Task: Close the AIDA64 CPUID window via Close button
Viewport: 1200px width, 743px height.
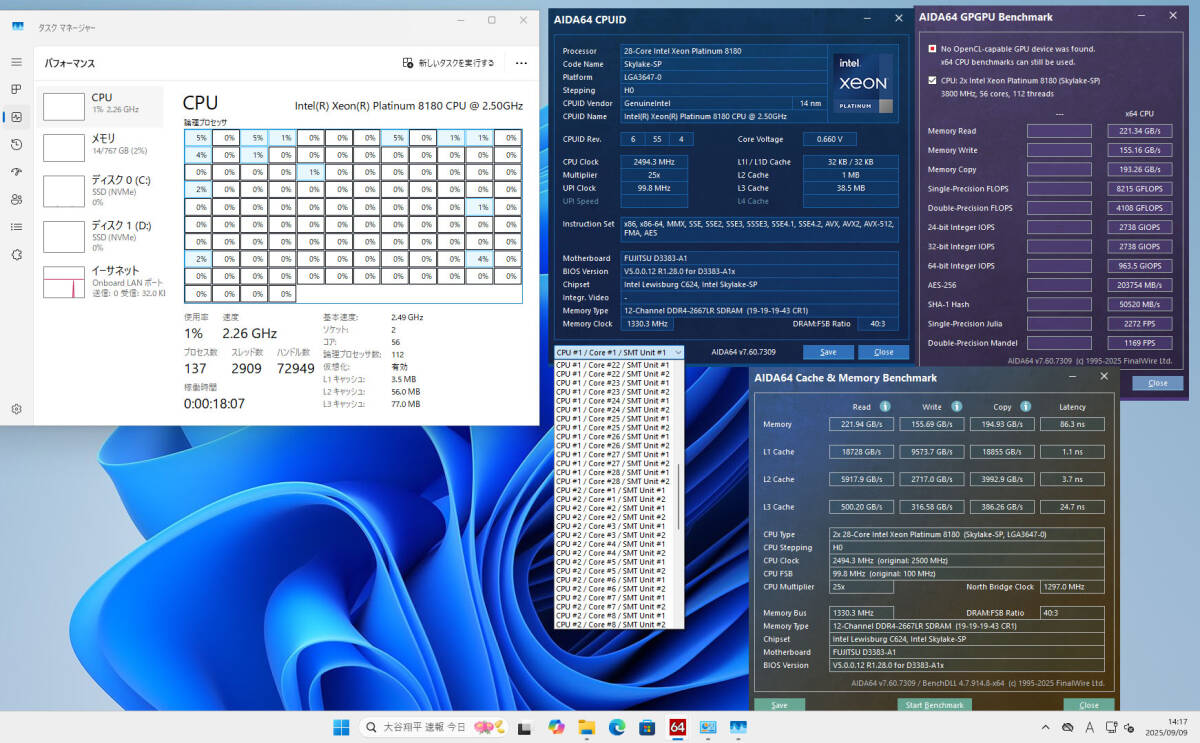Action: tap(883, 352)
